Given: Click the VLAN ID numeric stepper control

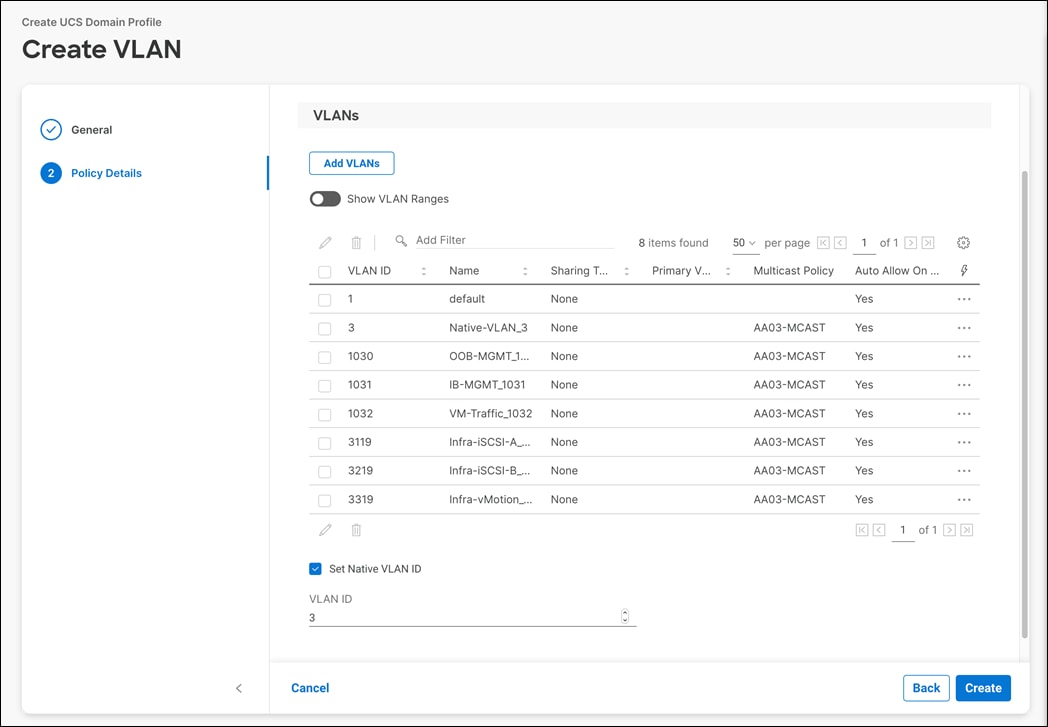Looking at the screenshot, I should pos(624,617).
